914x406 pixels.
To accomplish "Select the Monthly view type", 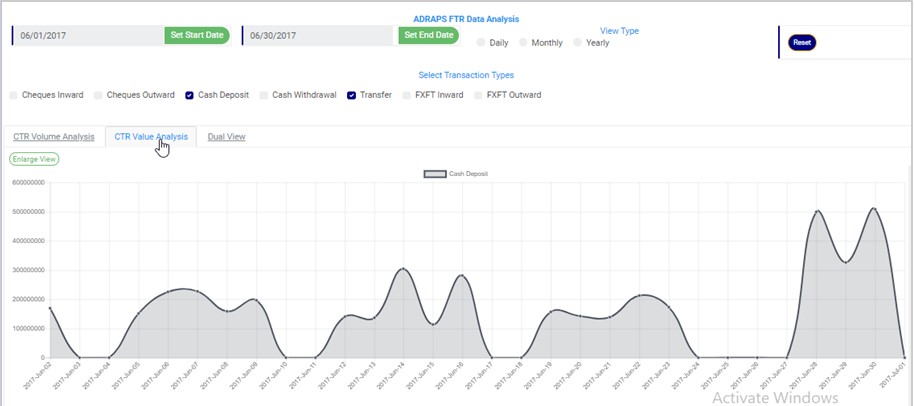I will tap(523, 43).
